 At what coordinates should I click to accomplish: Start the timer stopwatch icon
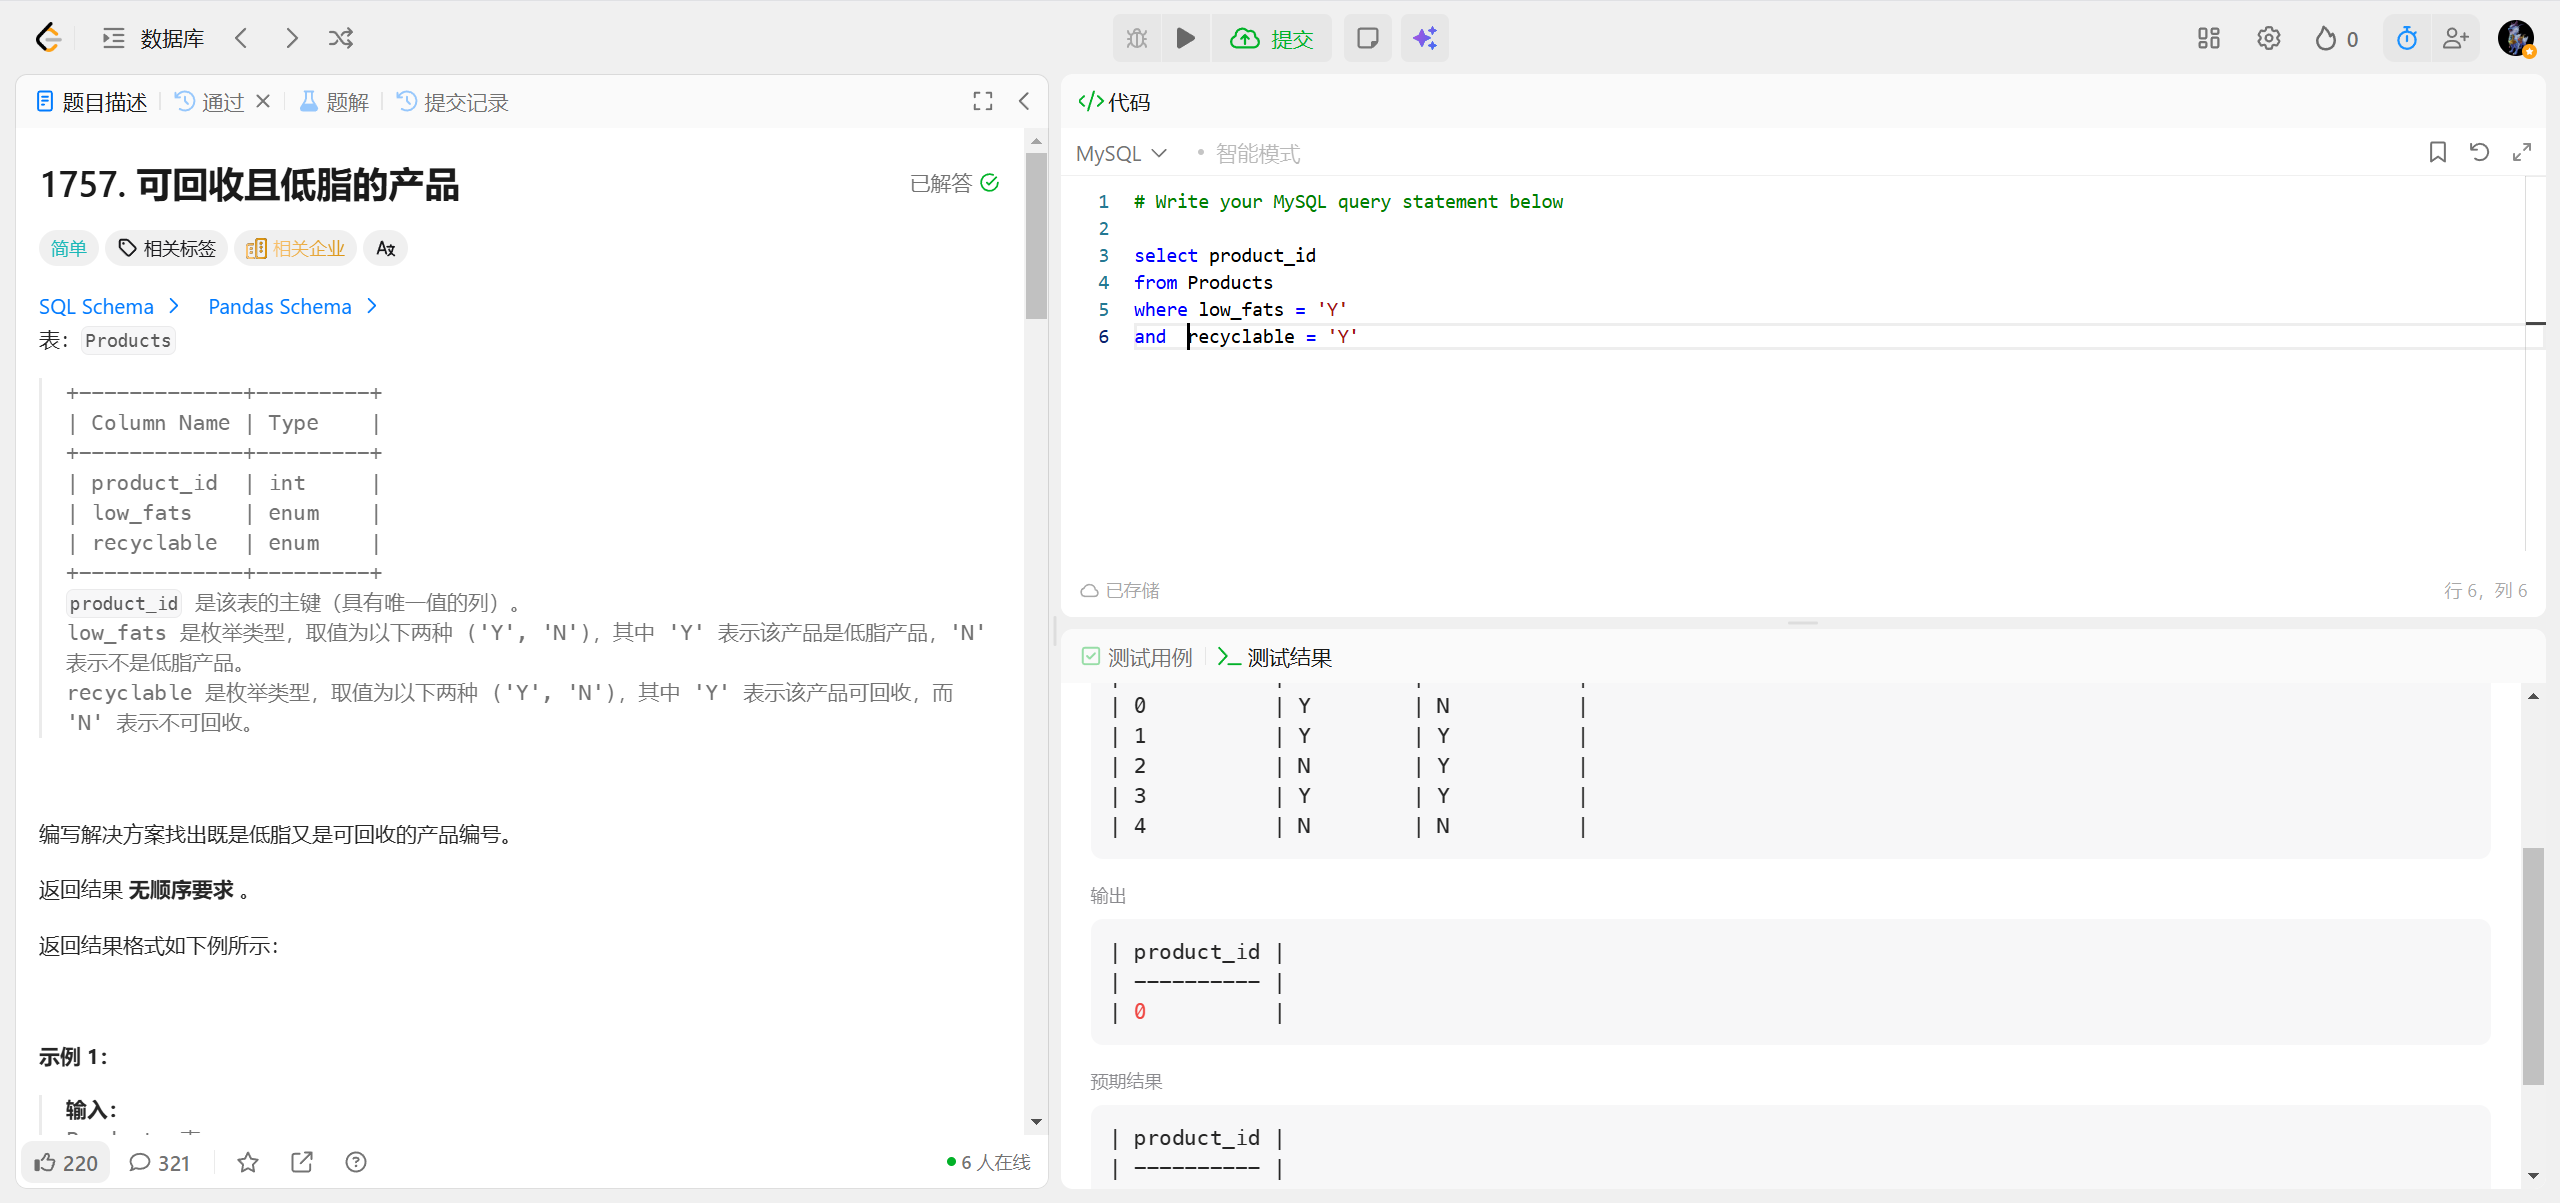coord(2406,38)
